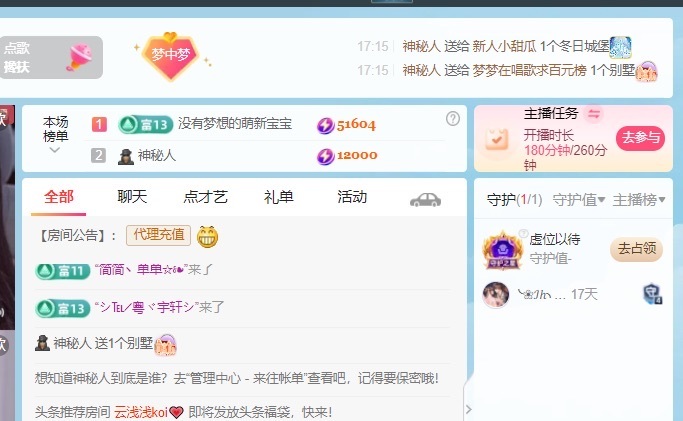Open the car icon tab
The height and width of the screenshot is (421, 683).
tap(426, 199)
